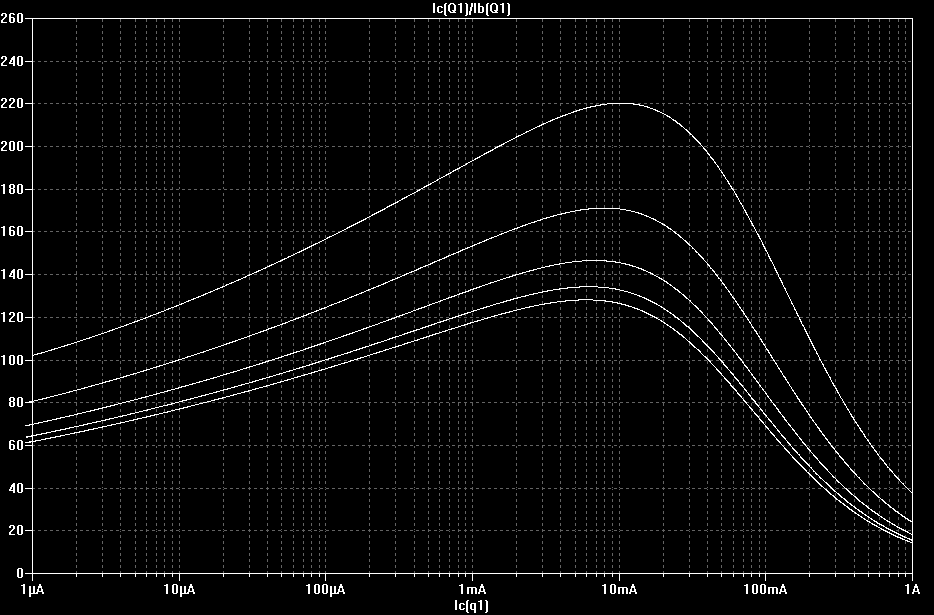Click the 120 vertical axis label
This screenshot has height=615, width=934.
coord(12,318)
